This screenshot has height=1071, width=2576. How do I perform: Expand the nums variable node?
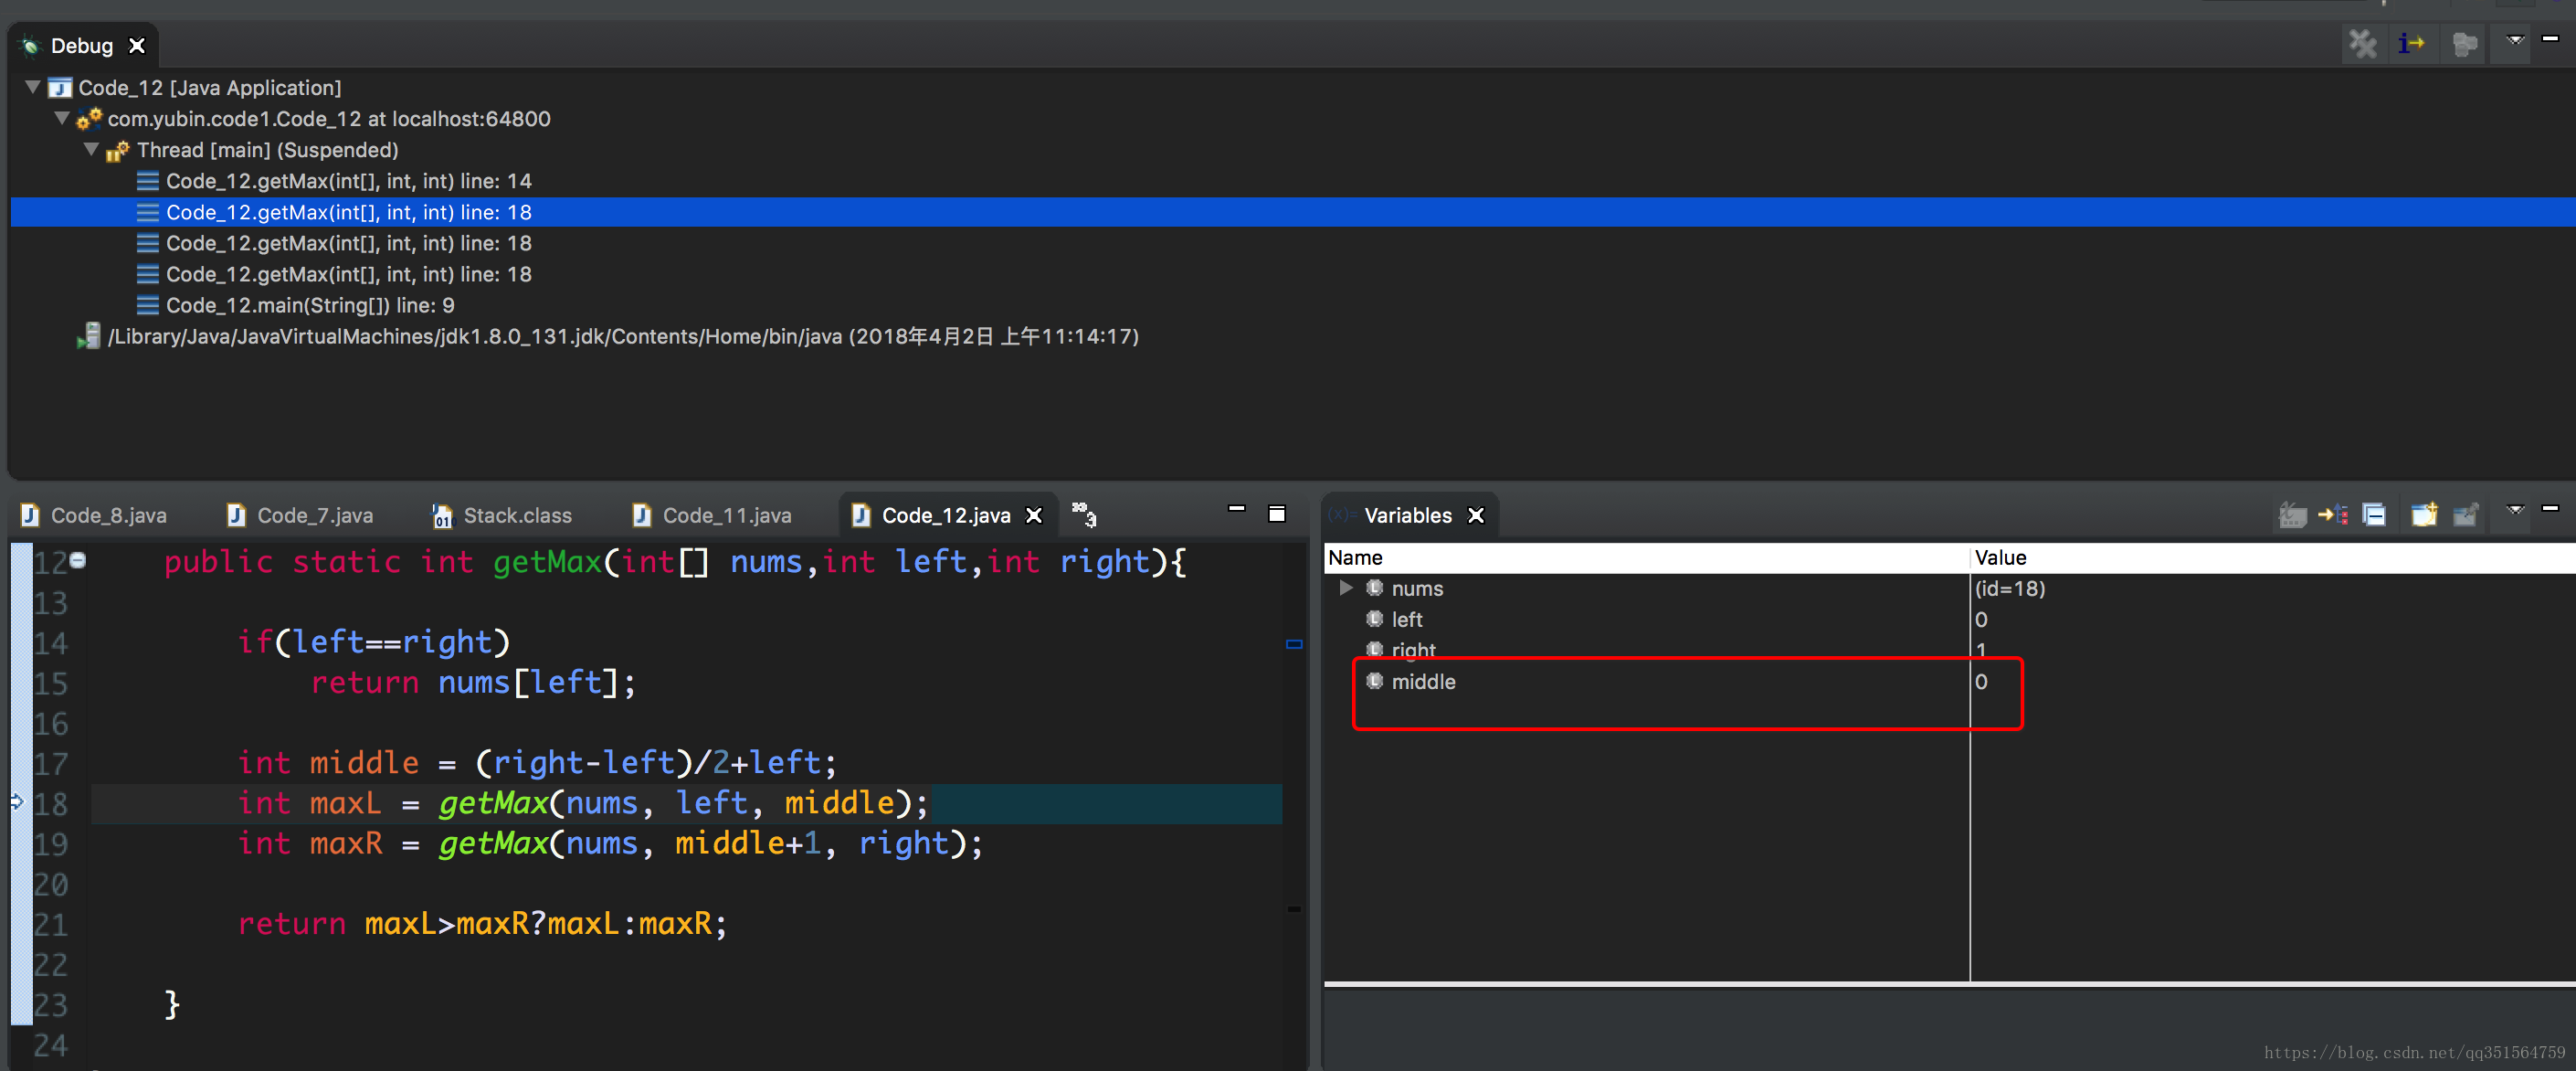[1346, 588]
